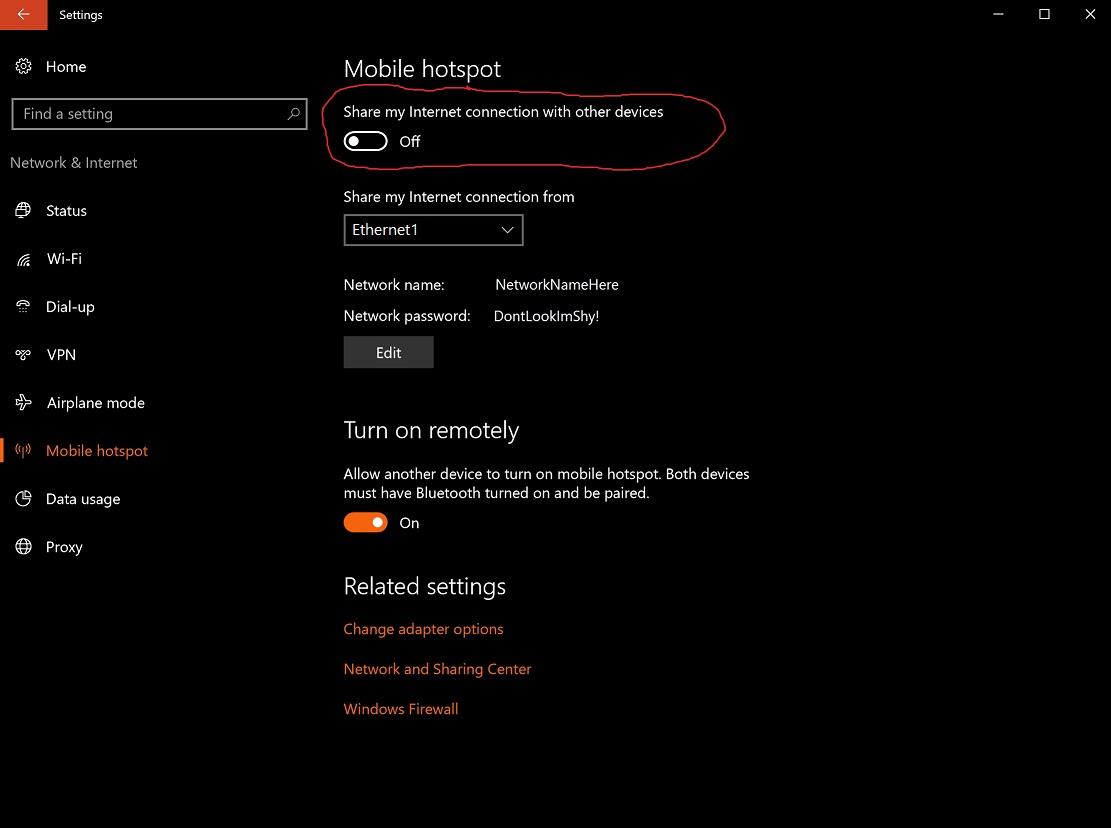Open the Wi-Fi settings in the sidebar

[x=63, y=258]
